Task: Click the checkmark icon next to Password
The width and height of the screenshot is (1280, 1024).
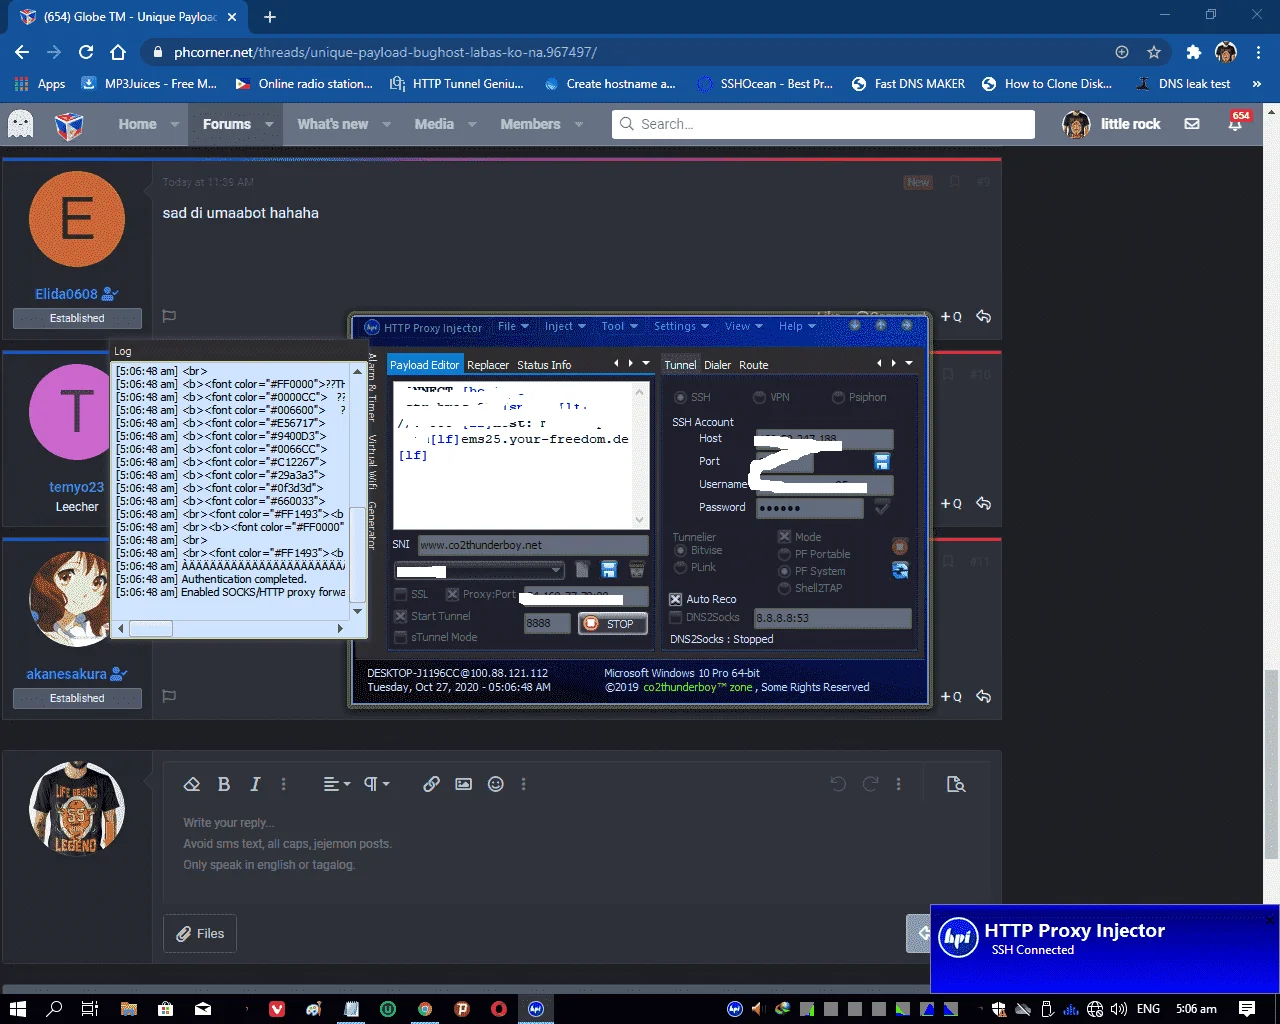Action: [x=882, y=507]
